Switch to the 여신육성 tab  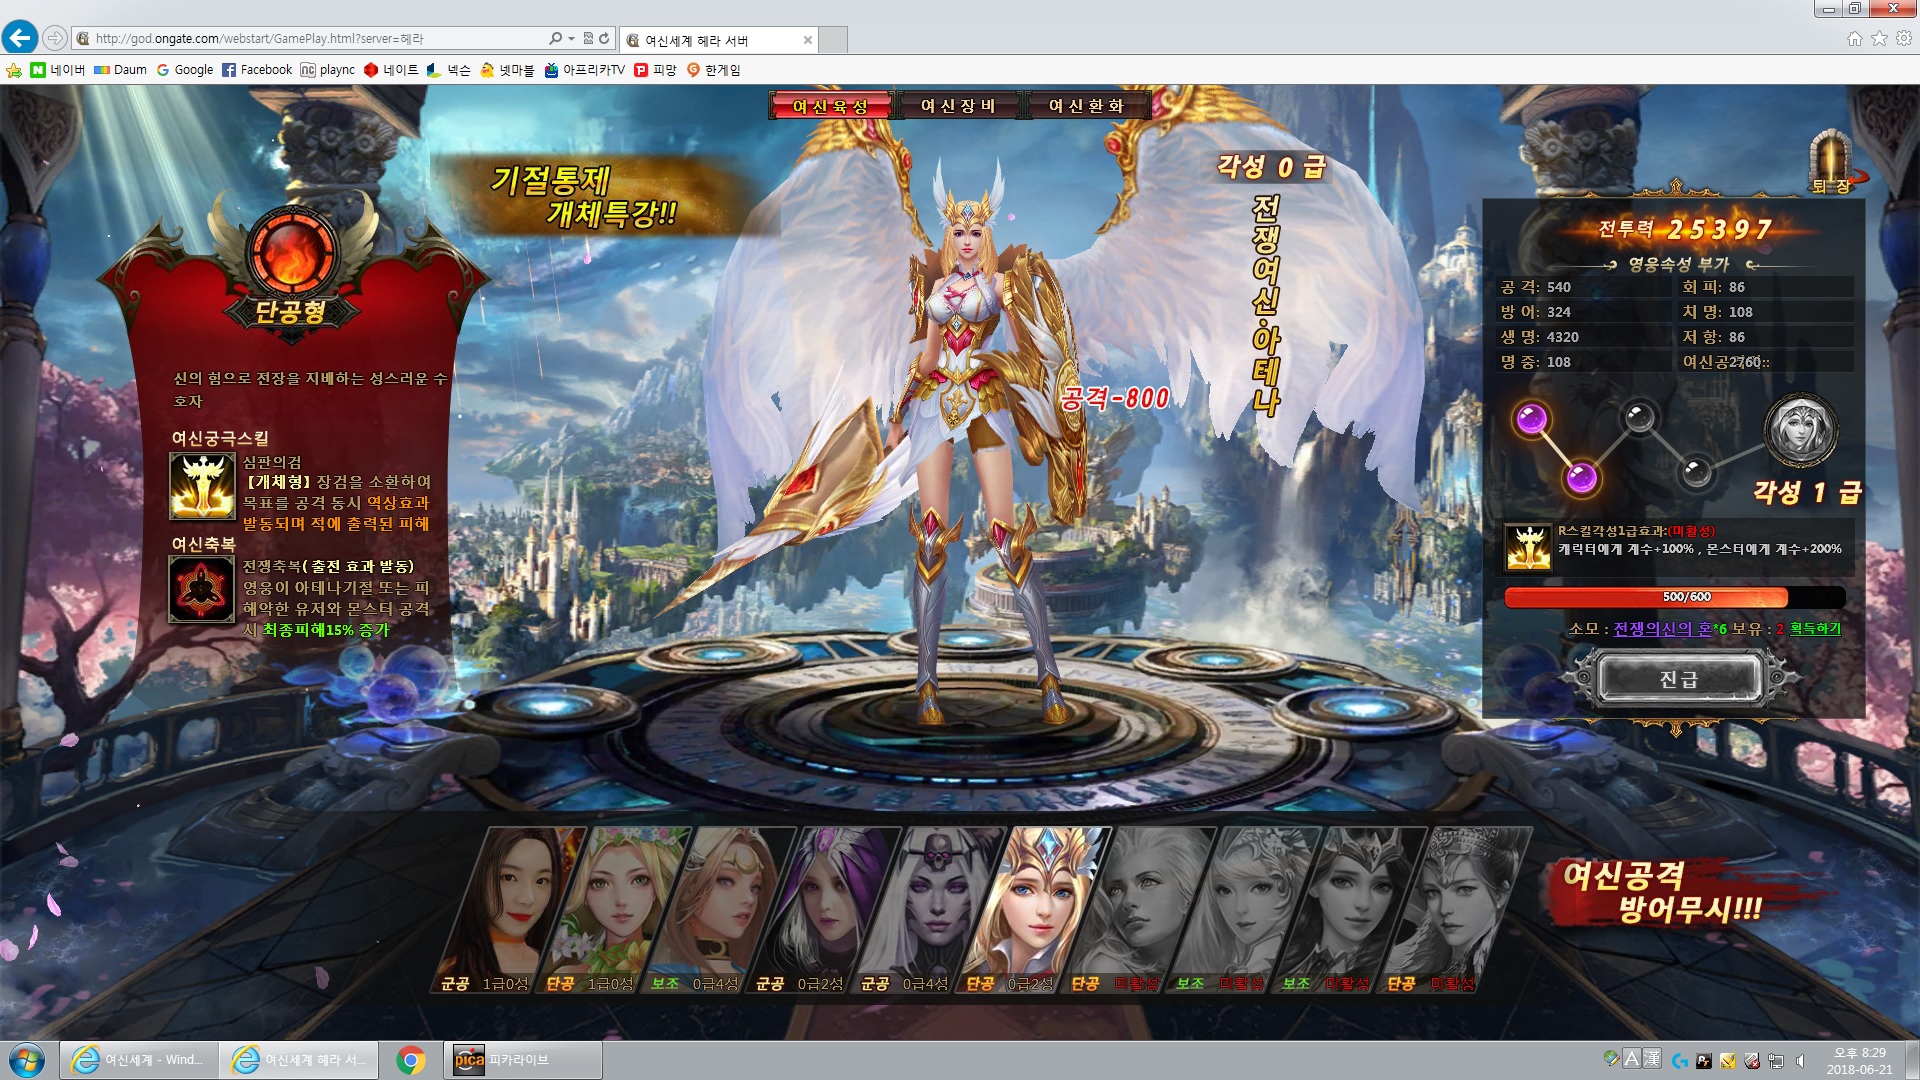[830, 106]
